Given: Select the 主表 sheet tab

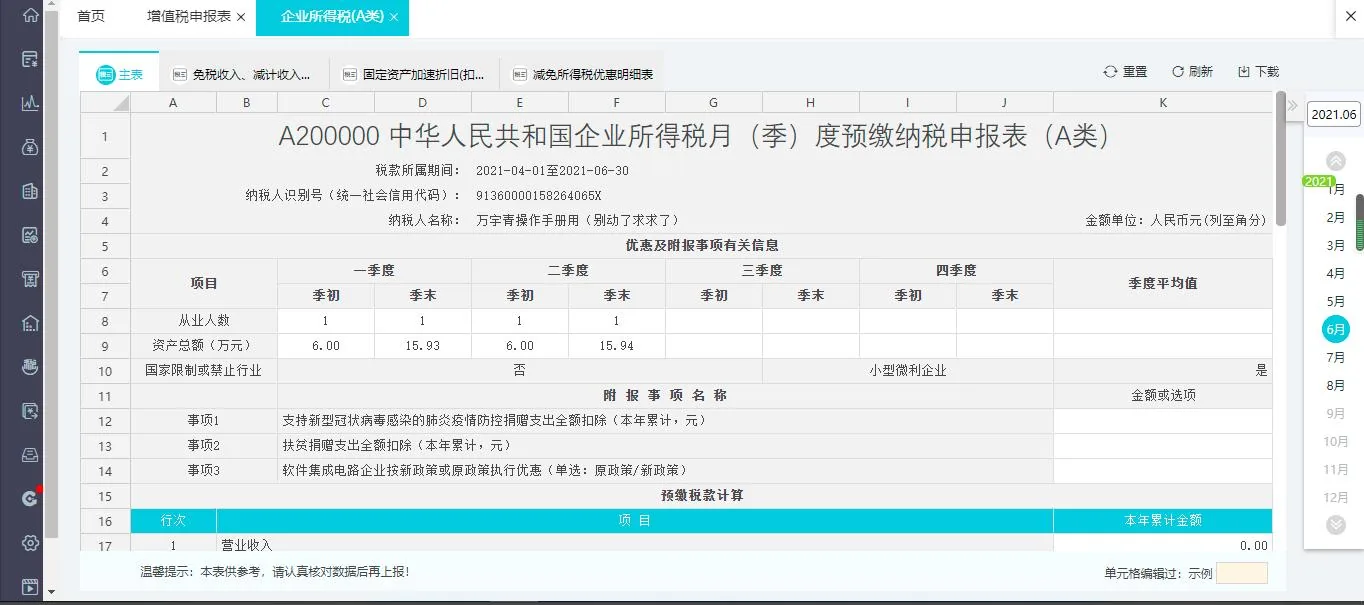Looking at the screenshot, I should tap(119, 74).
